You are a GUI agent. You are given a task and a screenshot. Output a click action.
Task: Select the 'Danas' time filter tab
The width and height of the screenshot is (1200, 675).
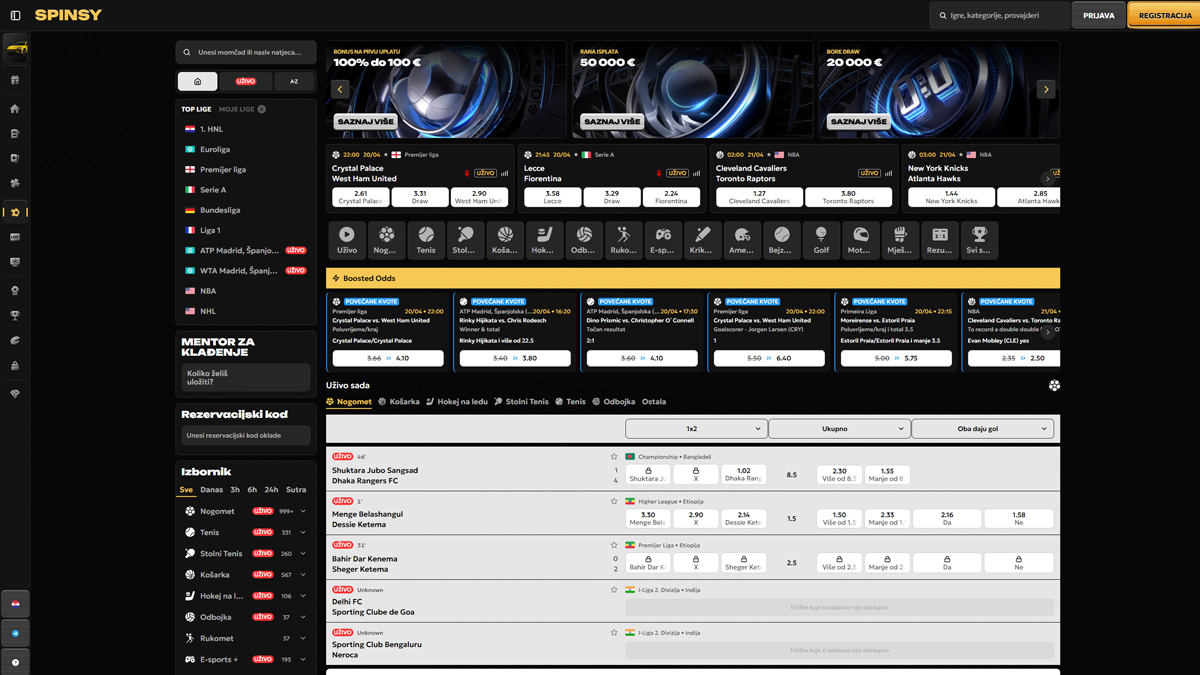(211, 490)
